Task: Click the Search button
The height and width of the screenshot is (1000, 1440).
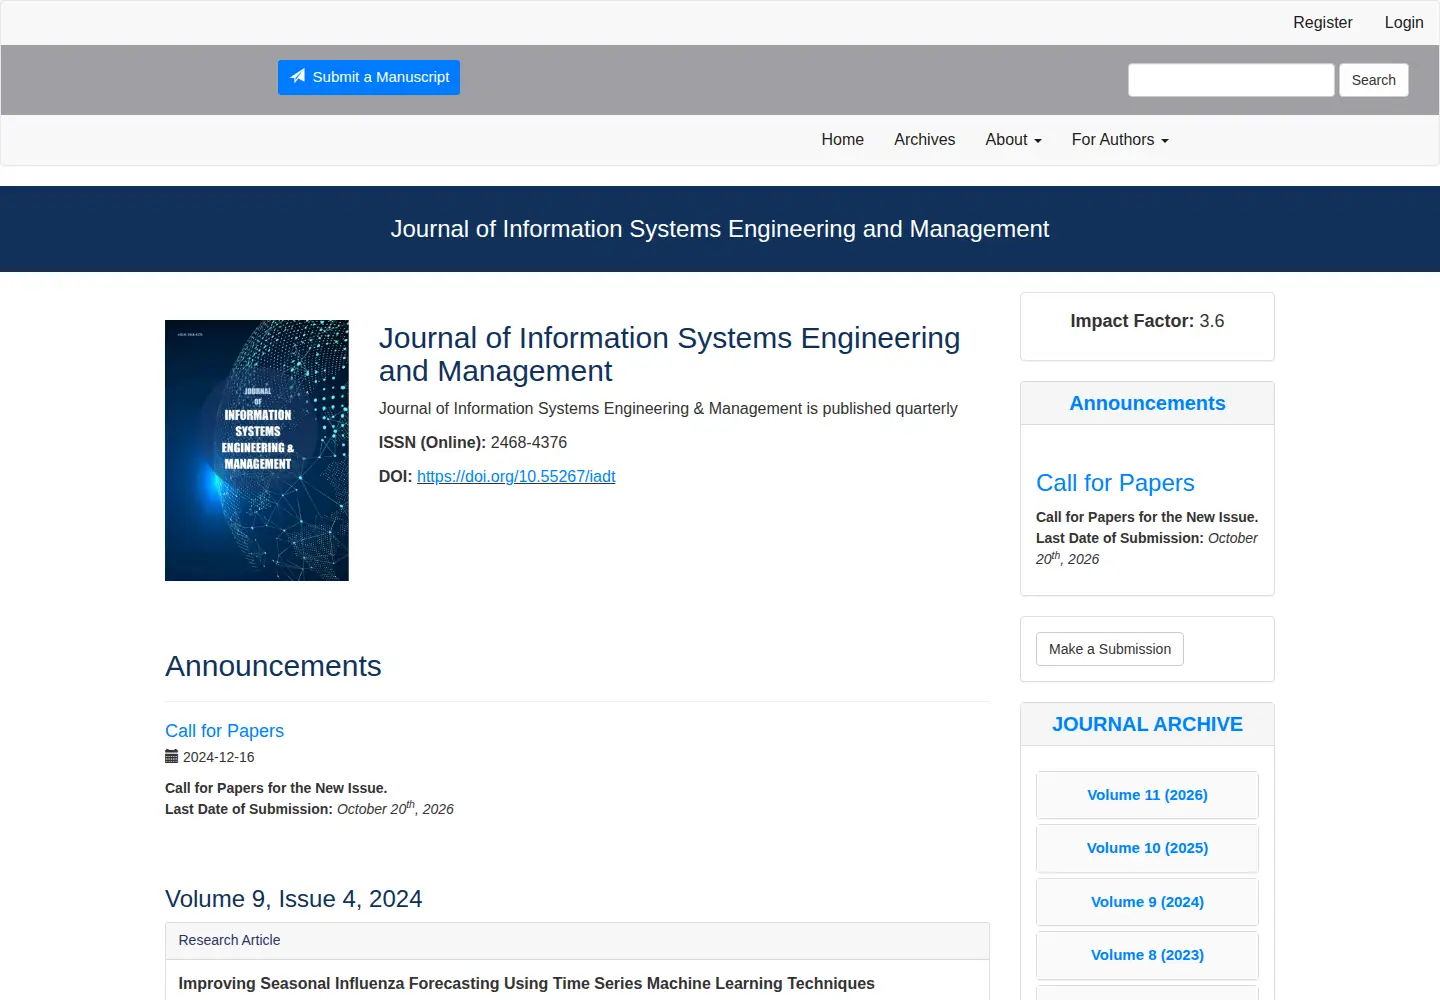Action: click(x=1373, y=80)
